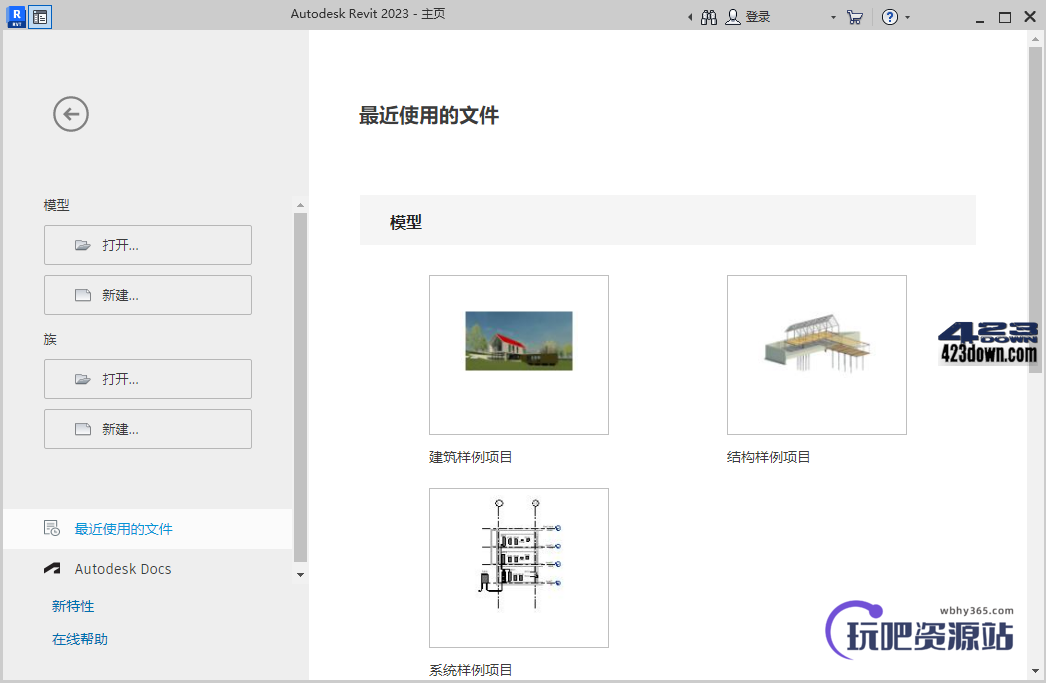Click the Revit application logo icon
Screen dimensions: 1046x683
15,17
